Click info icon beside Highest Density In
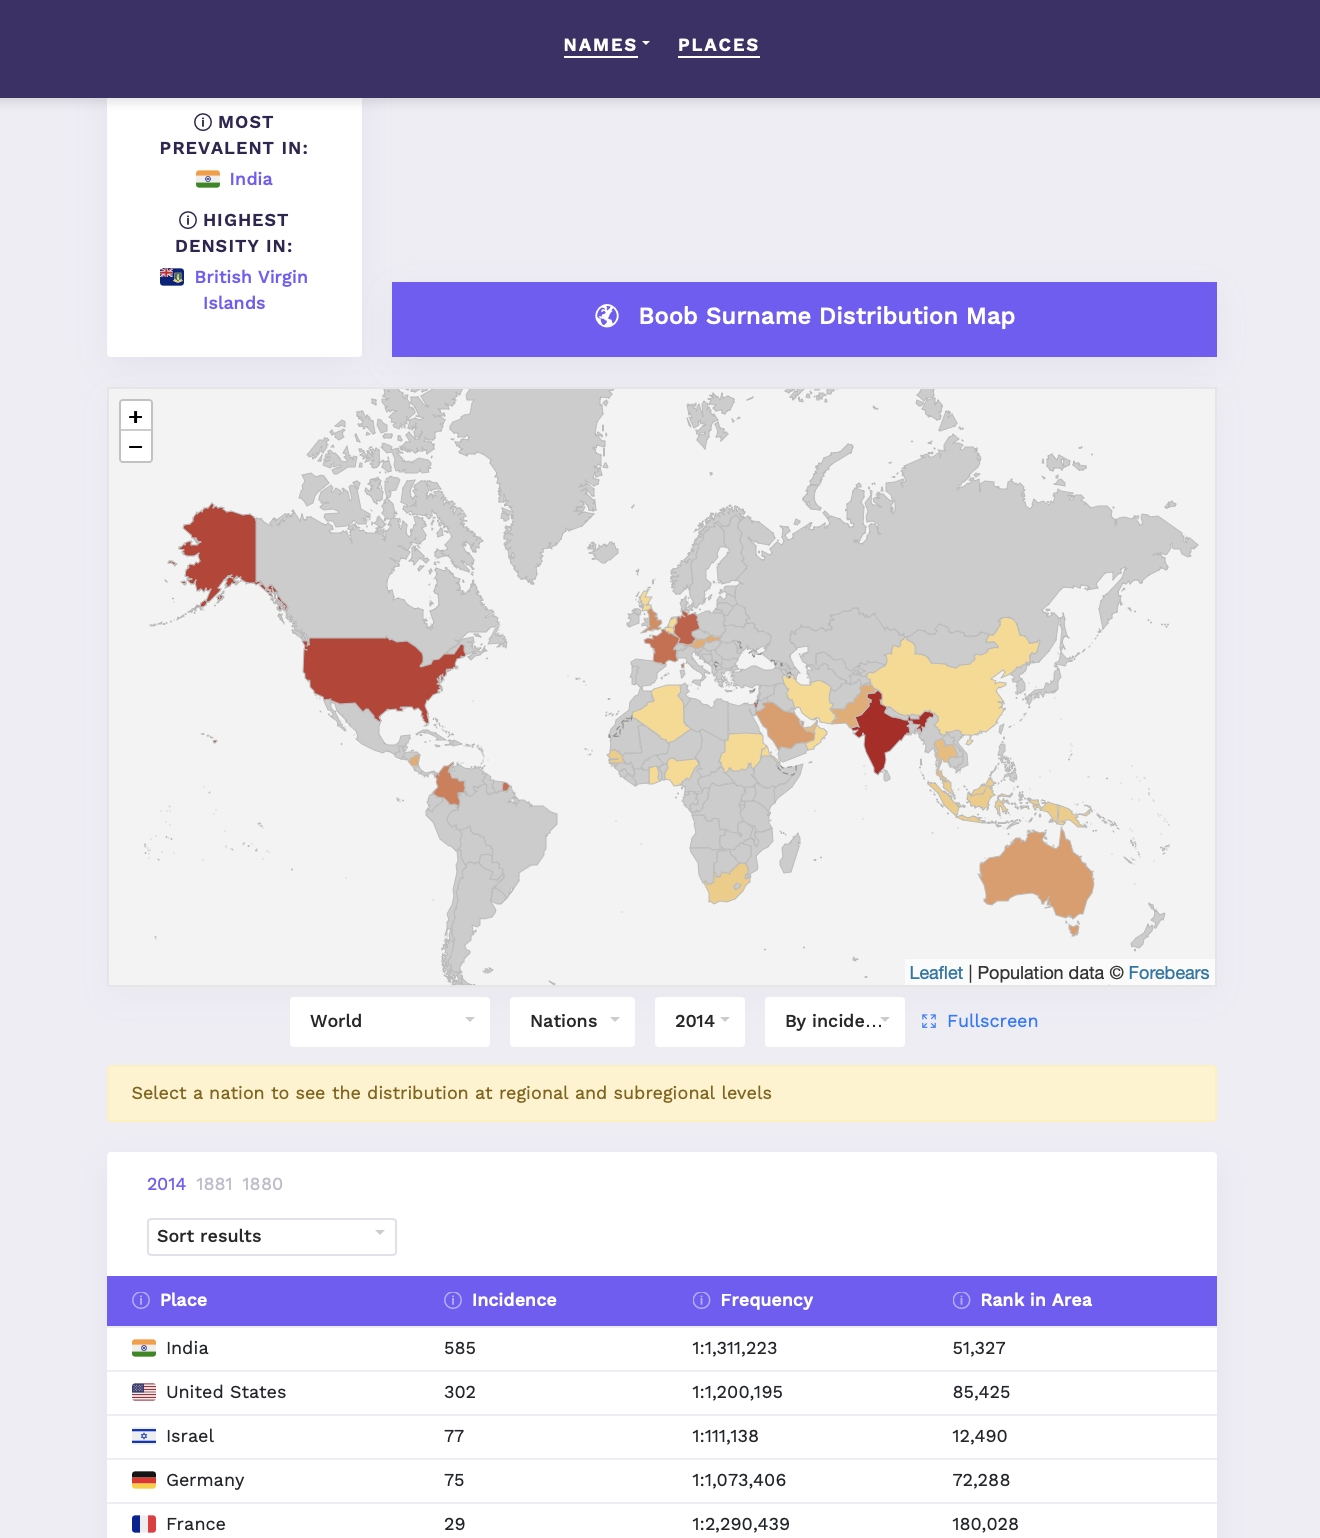 [188, 220]
